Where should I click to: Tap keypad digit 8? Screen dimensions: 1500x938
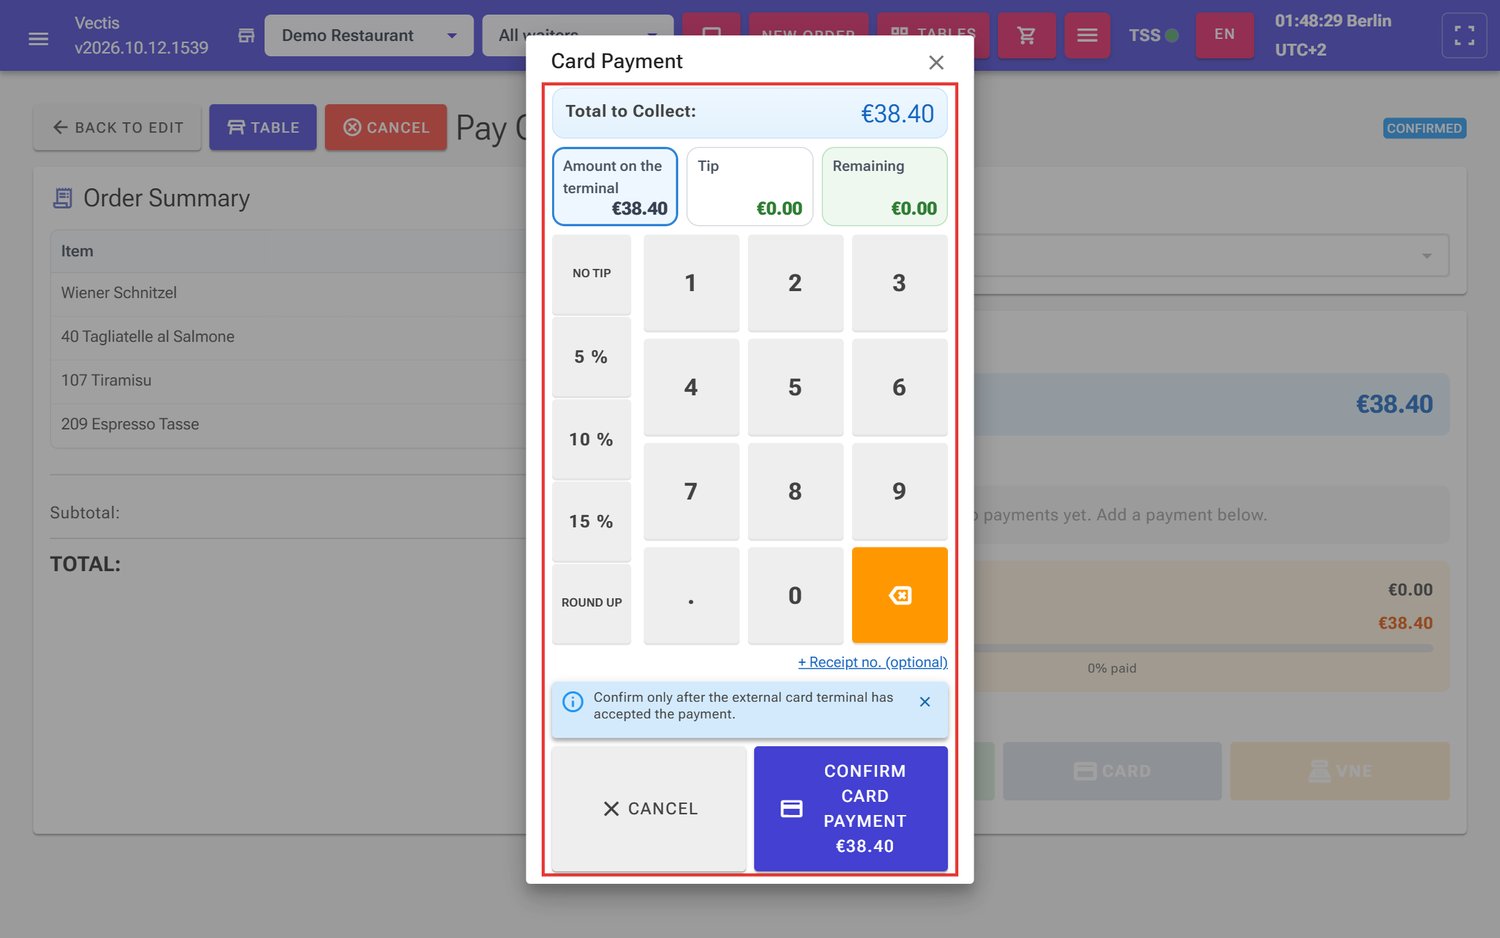pyautogui.click(x=795, y=491)
